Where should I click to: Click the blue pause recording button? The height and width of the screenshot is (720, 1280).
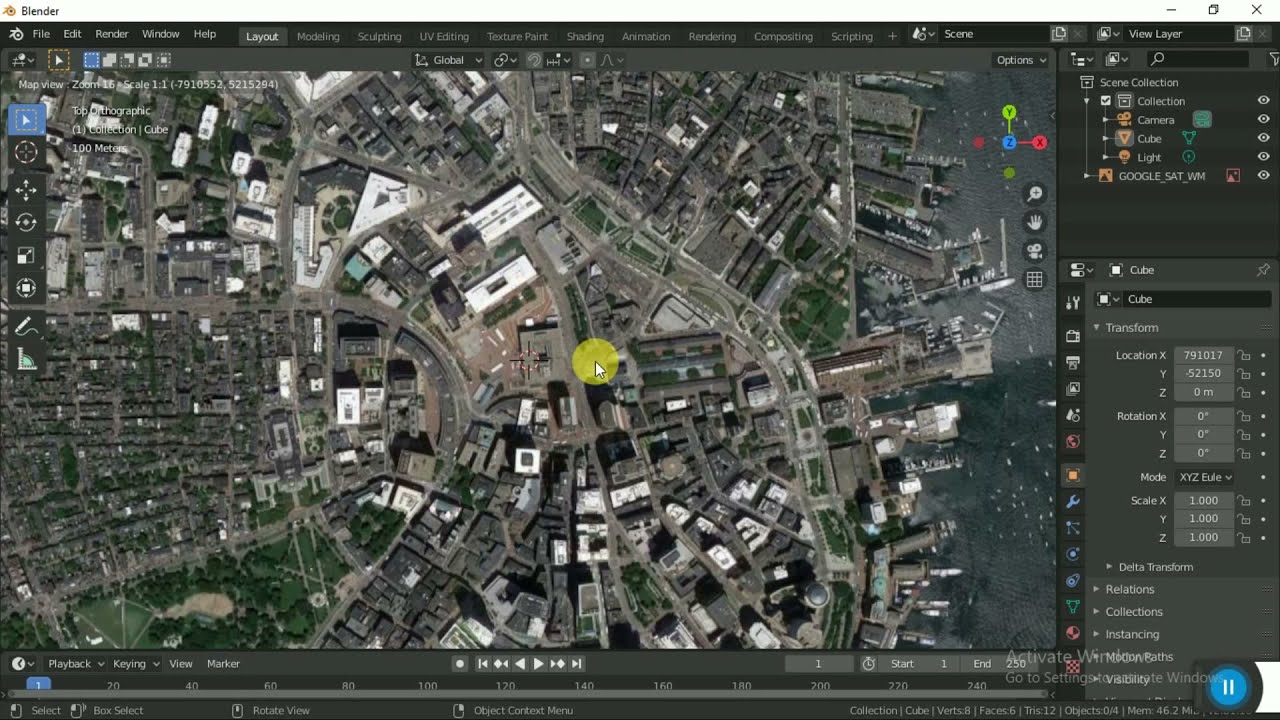coord(1227,687)
